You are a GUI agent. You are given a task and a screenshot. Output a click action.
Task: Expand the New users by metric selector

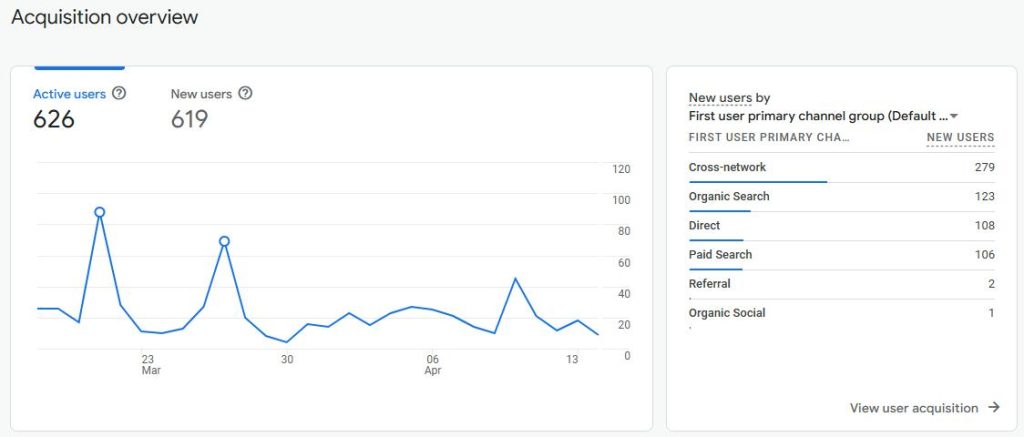pyautogui.click(x=729, y=99)
